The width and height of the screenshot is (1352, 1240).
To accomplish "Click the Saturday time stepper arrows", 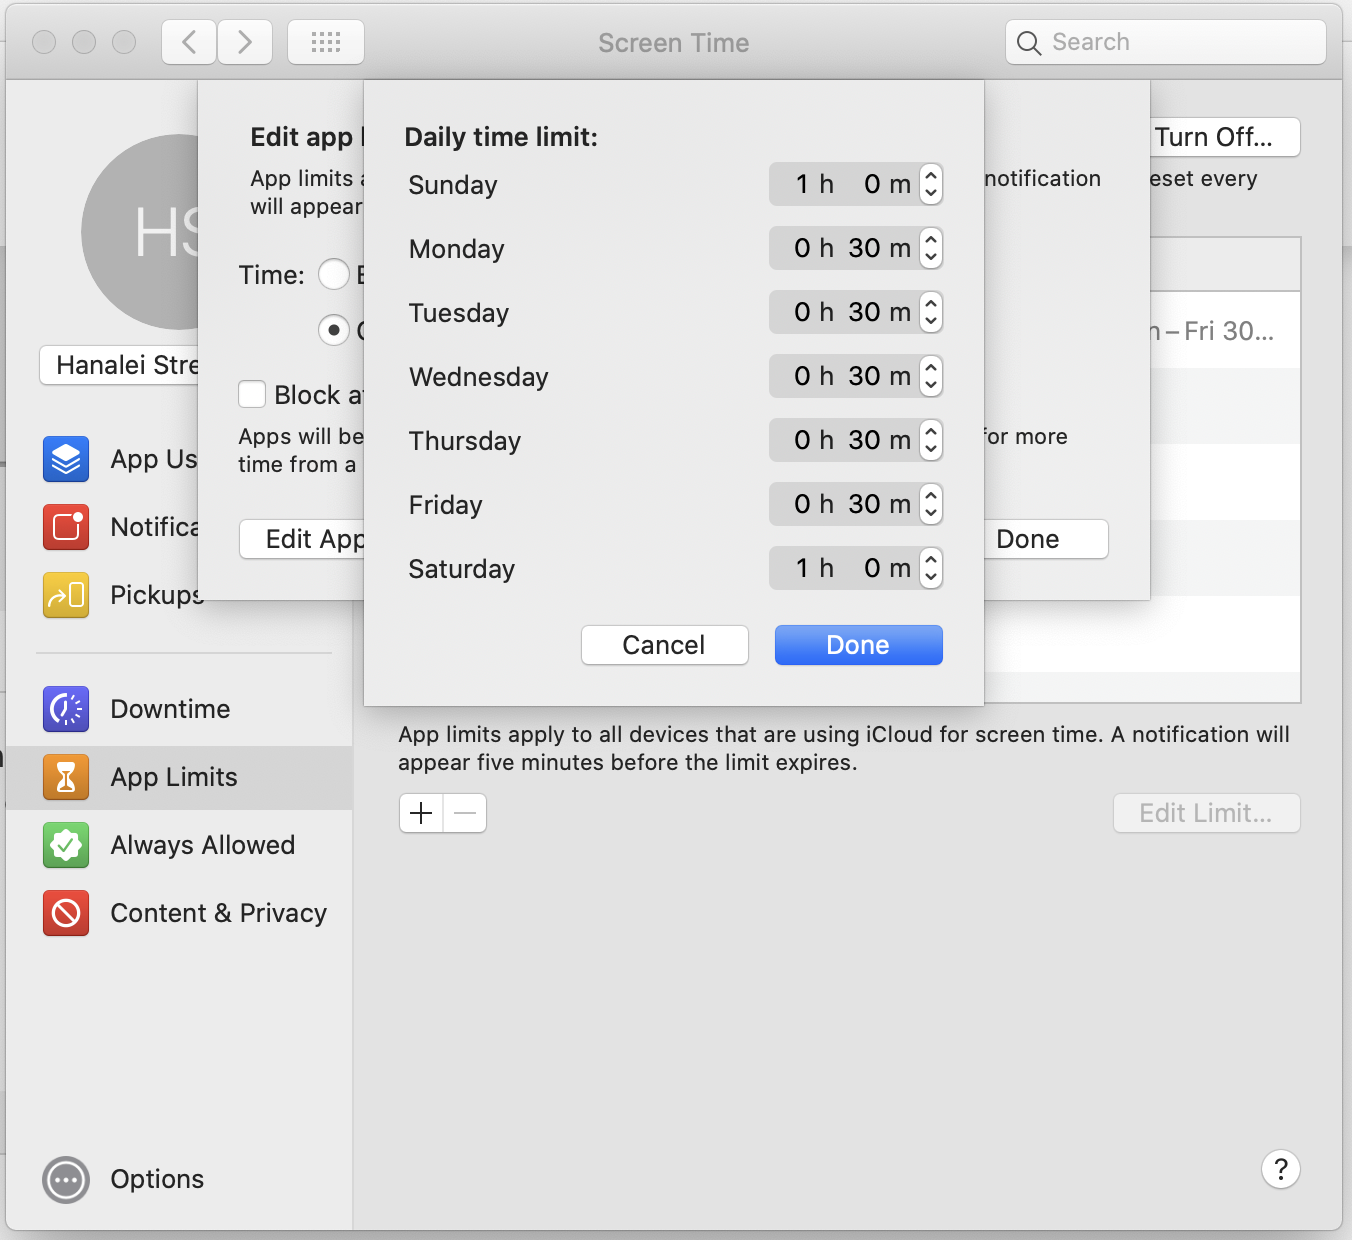I will pyautogui.click(x=931, y=568).
